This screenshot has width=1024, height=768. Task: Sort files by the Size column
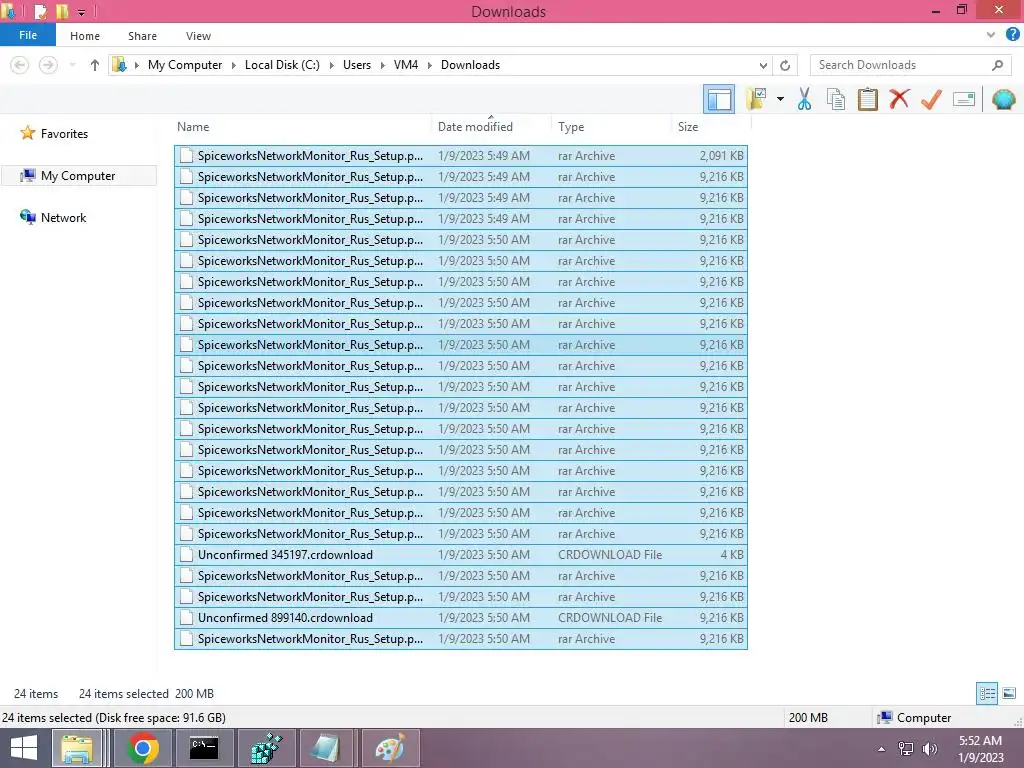pyautogui.click(x=710, y=127)
